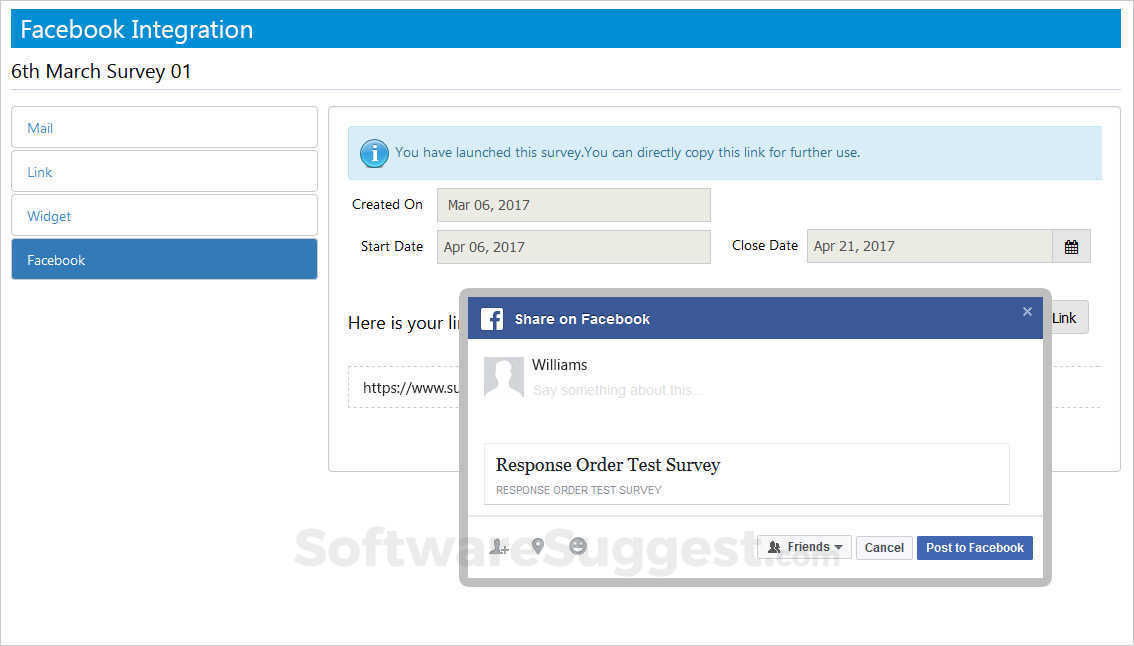Screen dimensions: 1134x646
Task: Click the blue info icon
Action: (x=374, y=153)
